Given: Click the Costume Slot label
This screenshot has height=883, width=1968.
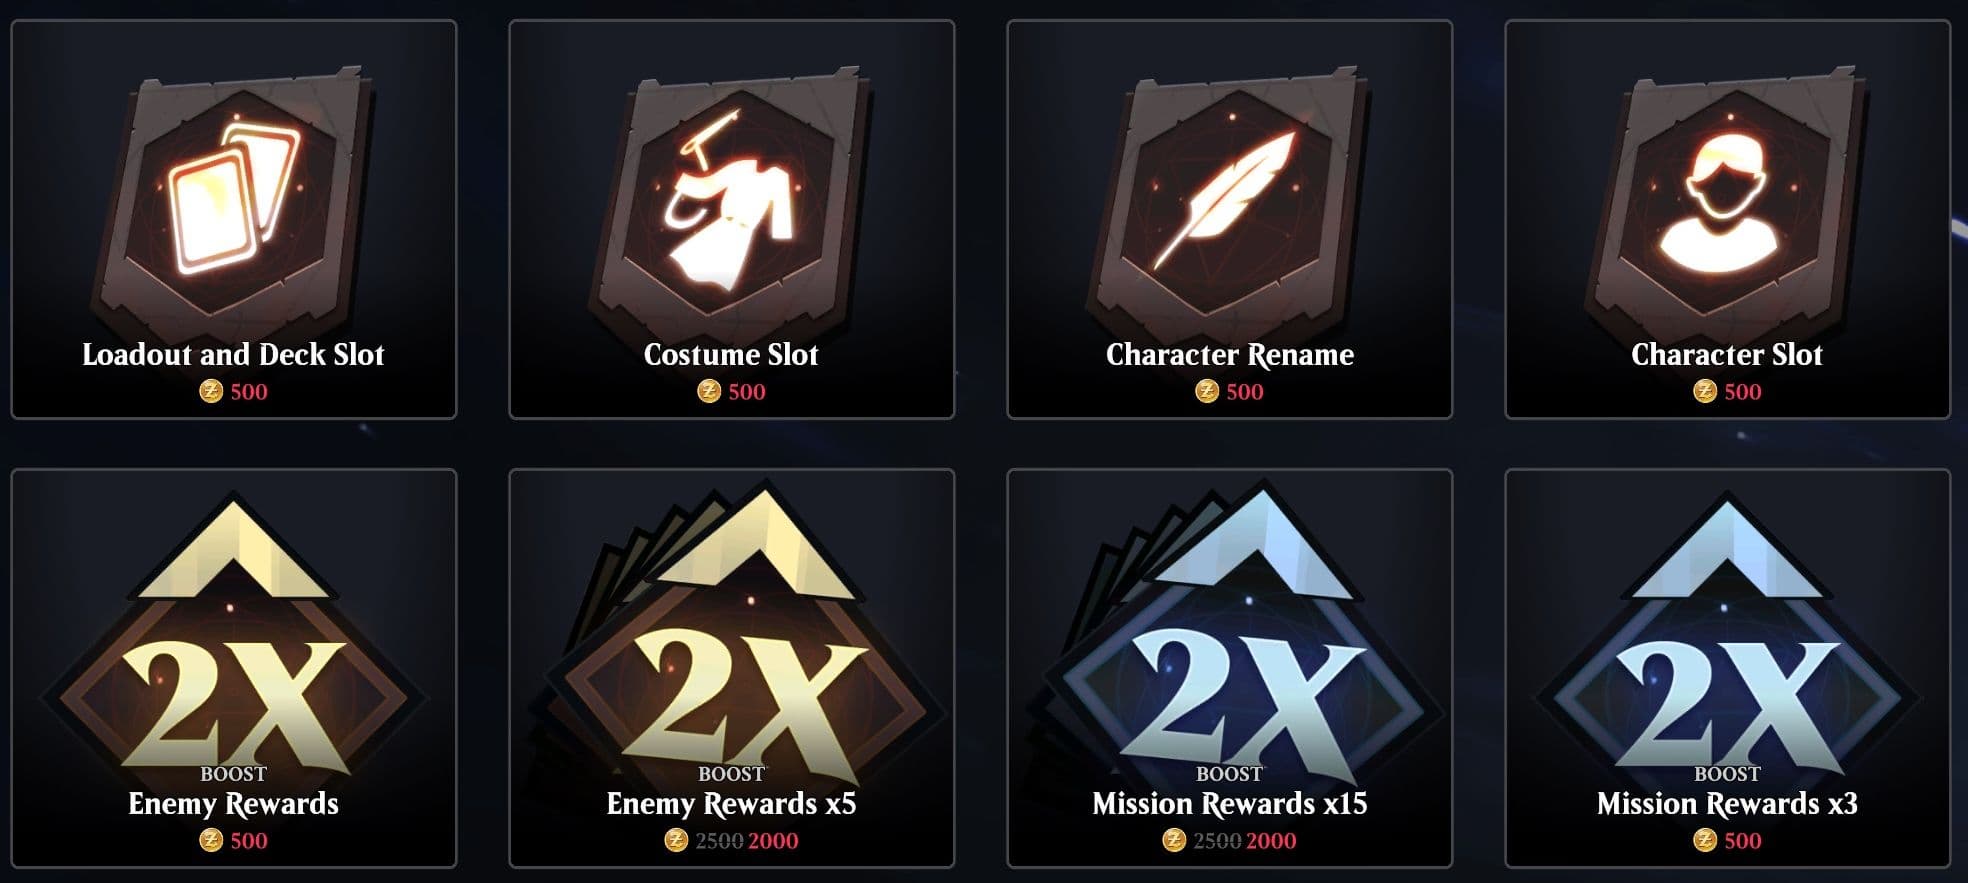Looking at the screenshot, I should click(x=731, y=355).
